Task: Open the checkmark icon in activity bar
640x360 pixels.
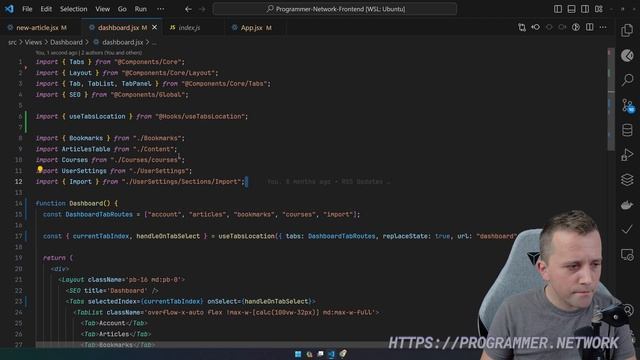Action: 627,229
